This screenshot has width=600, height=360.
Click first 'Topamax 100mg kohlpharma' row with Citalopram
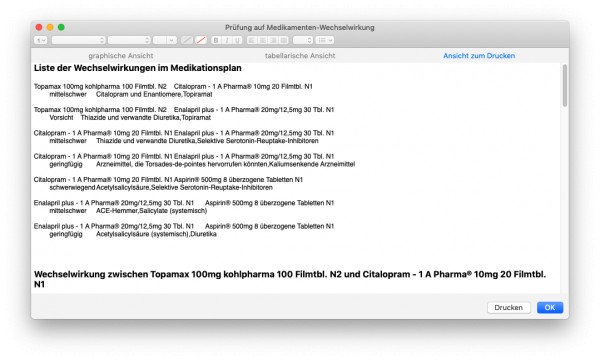point(173,87)
